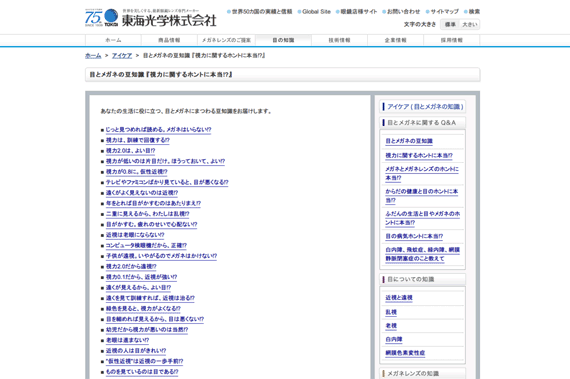Open the 技術情報 navigation tab
Viewport: 570px width, 379px height.
click(x=339, y=40)
